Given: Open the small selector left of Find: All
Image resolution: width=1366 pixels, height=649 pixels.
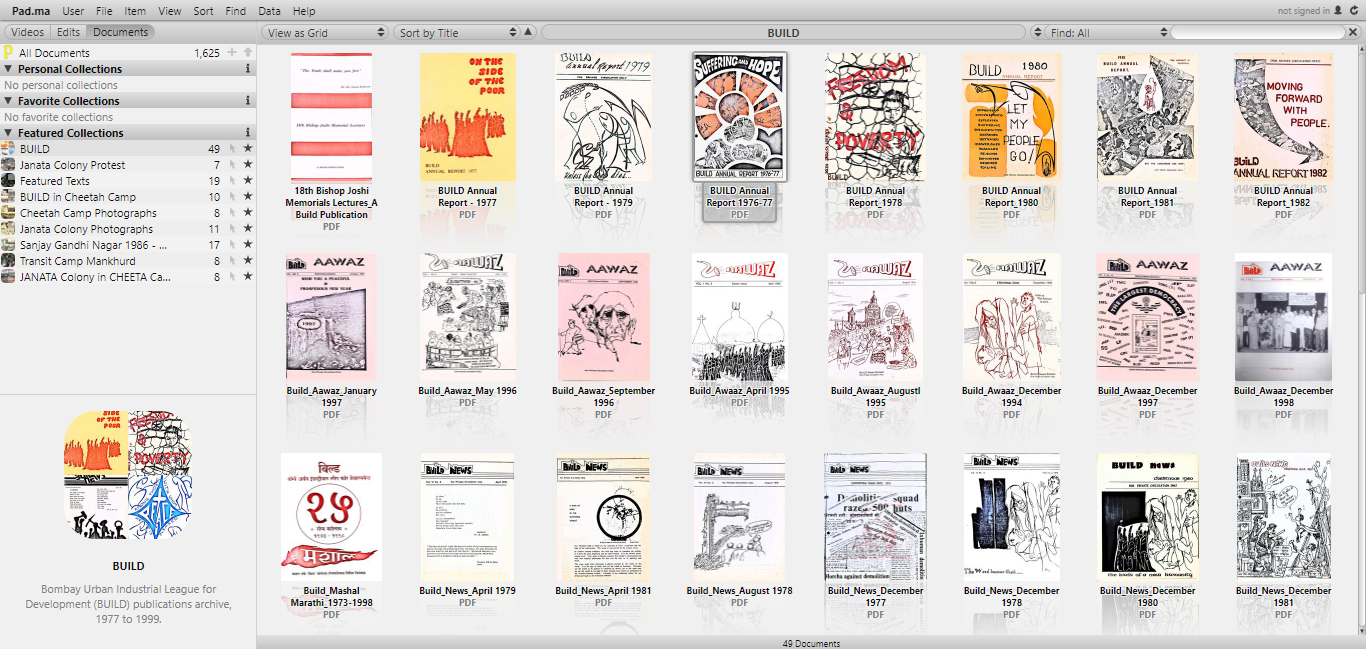Looking at the screenshot, I should (x=1036, y=33).
